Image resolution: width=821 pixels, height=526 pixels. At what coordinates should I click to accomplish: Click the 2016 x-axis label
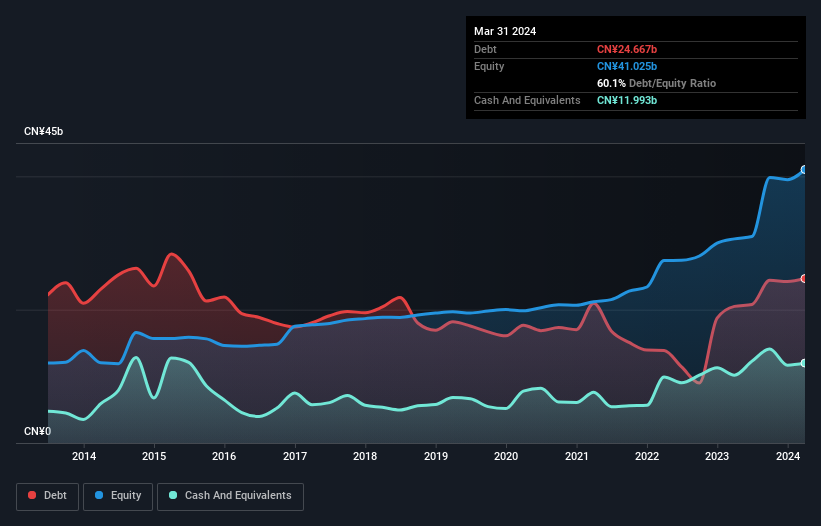224,456
